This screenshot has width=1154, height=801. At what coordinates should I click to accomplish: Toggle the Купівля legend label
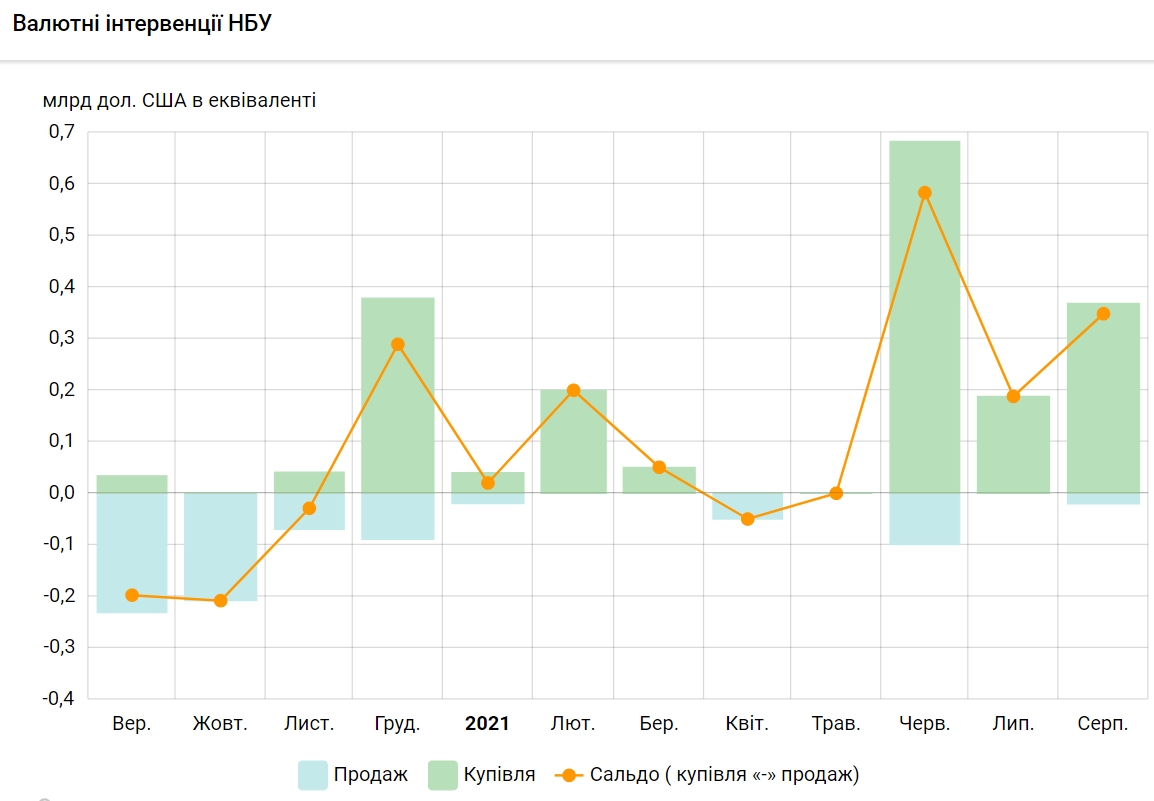coord(499,775)
